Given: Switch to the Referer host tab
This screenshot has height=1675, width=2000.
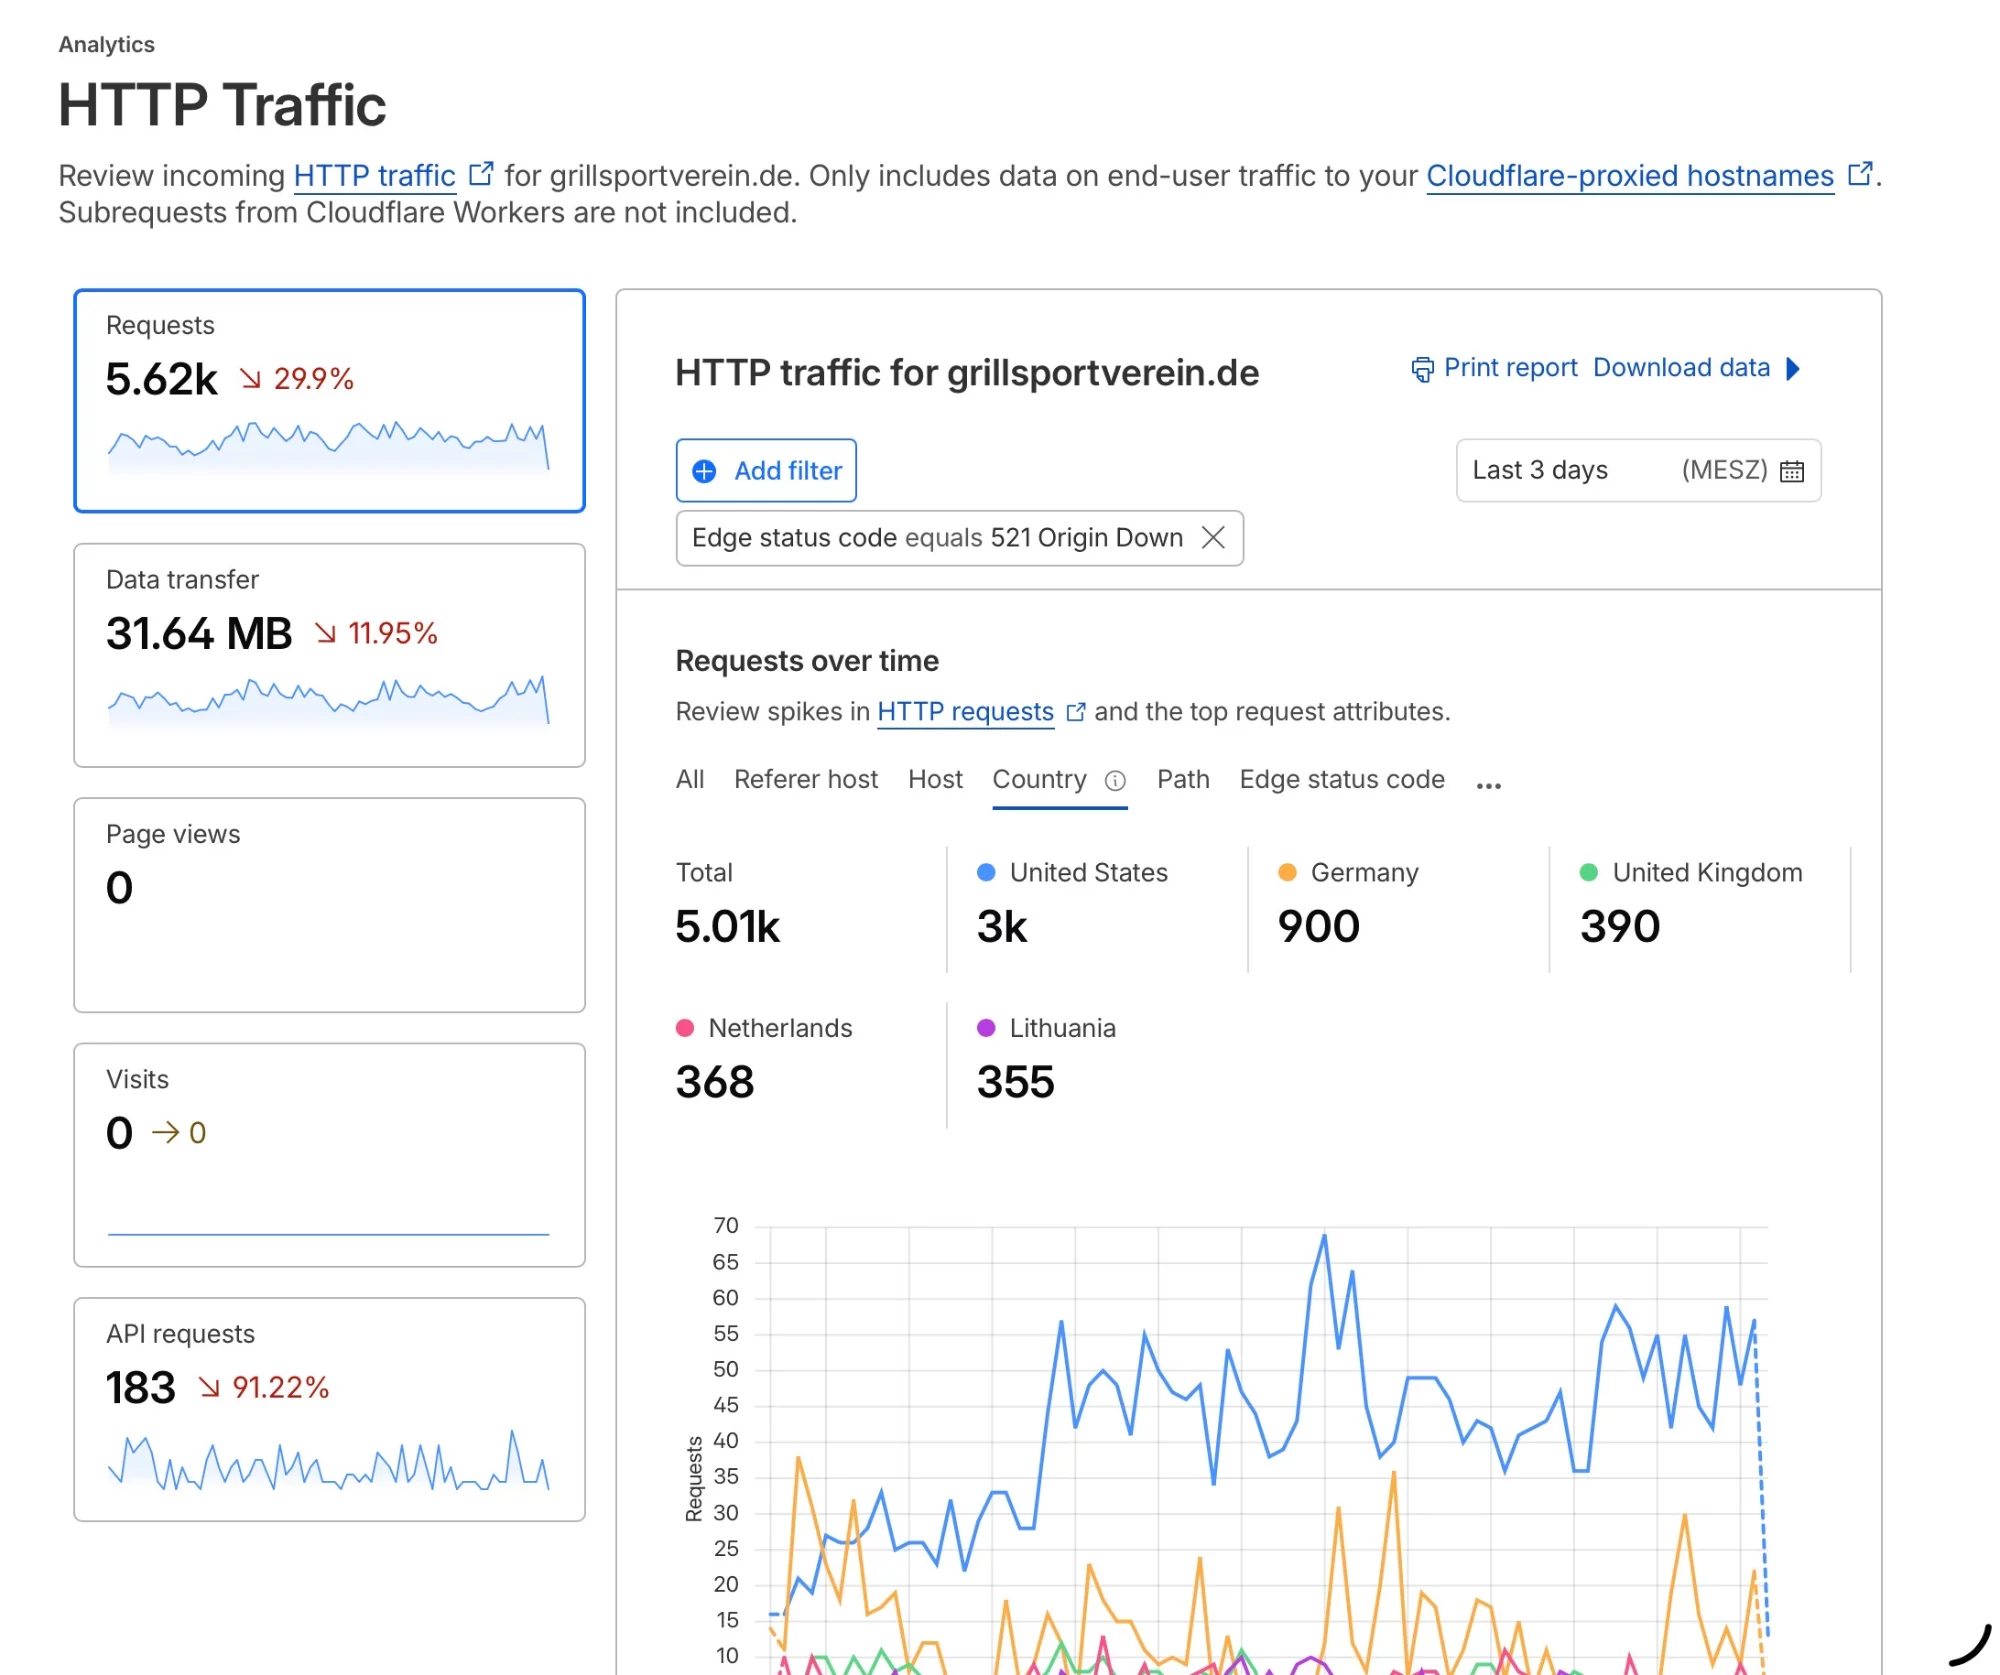Looking at the screenshot, I should 806,779.
